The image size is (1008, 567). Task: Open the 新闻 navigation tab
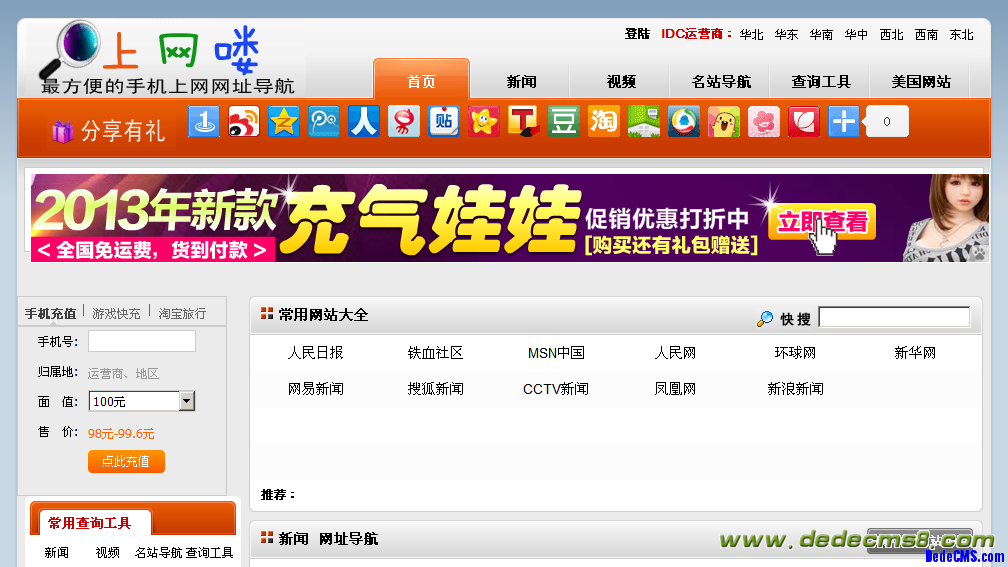(521, 82)
